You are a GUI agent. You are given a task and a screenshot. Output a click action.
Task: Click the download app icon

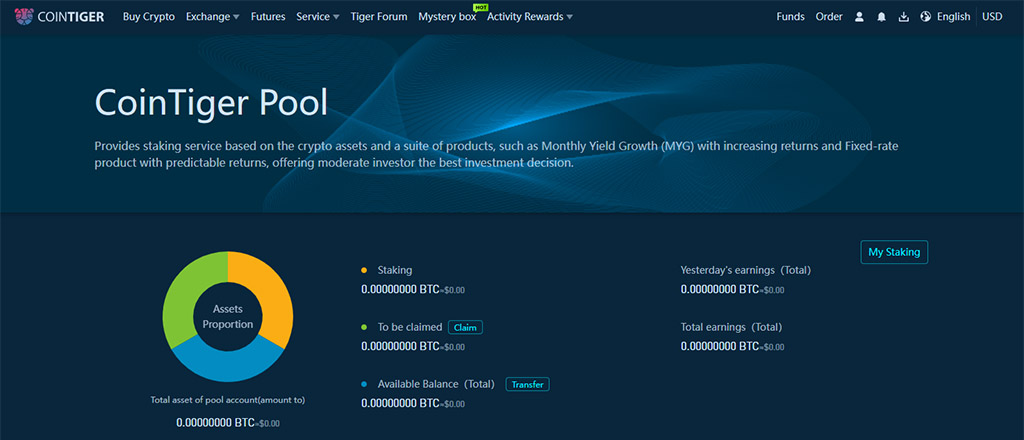904,17
